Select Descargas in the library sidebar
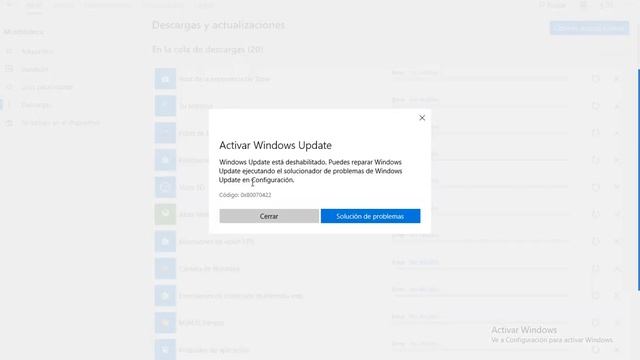Screen dimensions: 640x360 click(x=36, y=105)
